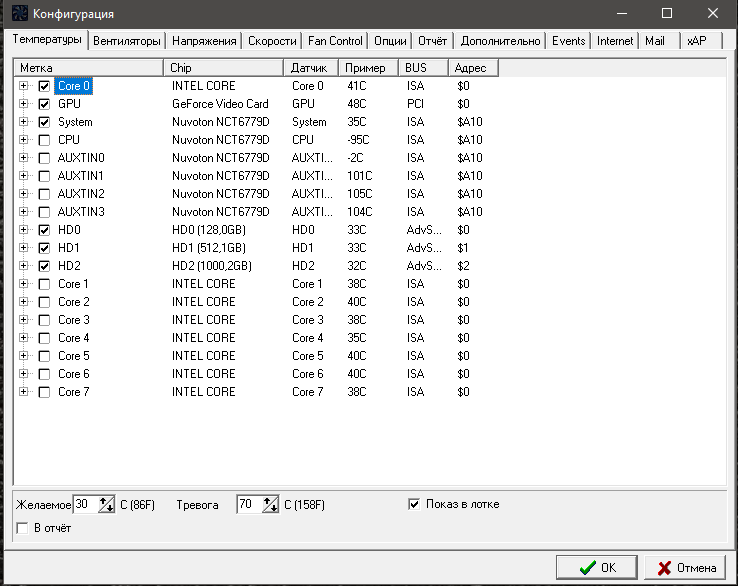Uncheck the HD0 drive checkbox
738x586 pixels.
coord(44,230)
